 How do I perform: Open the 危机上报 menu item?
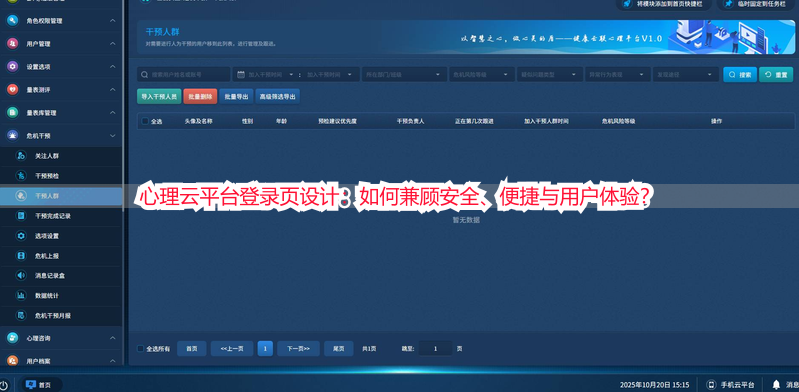point(61,255)
